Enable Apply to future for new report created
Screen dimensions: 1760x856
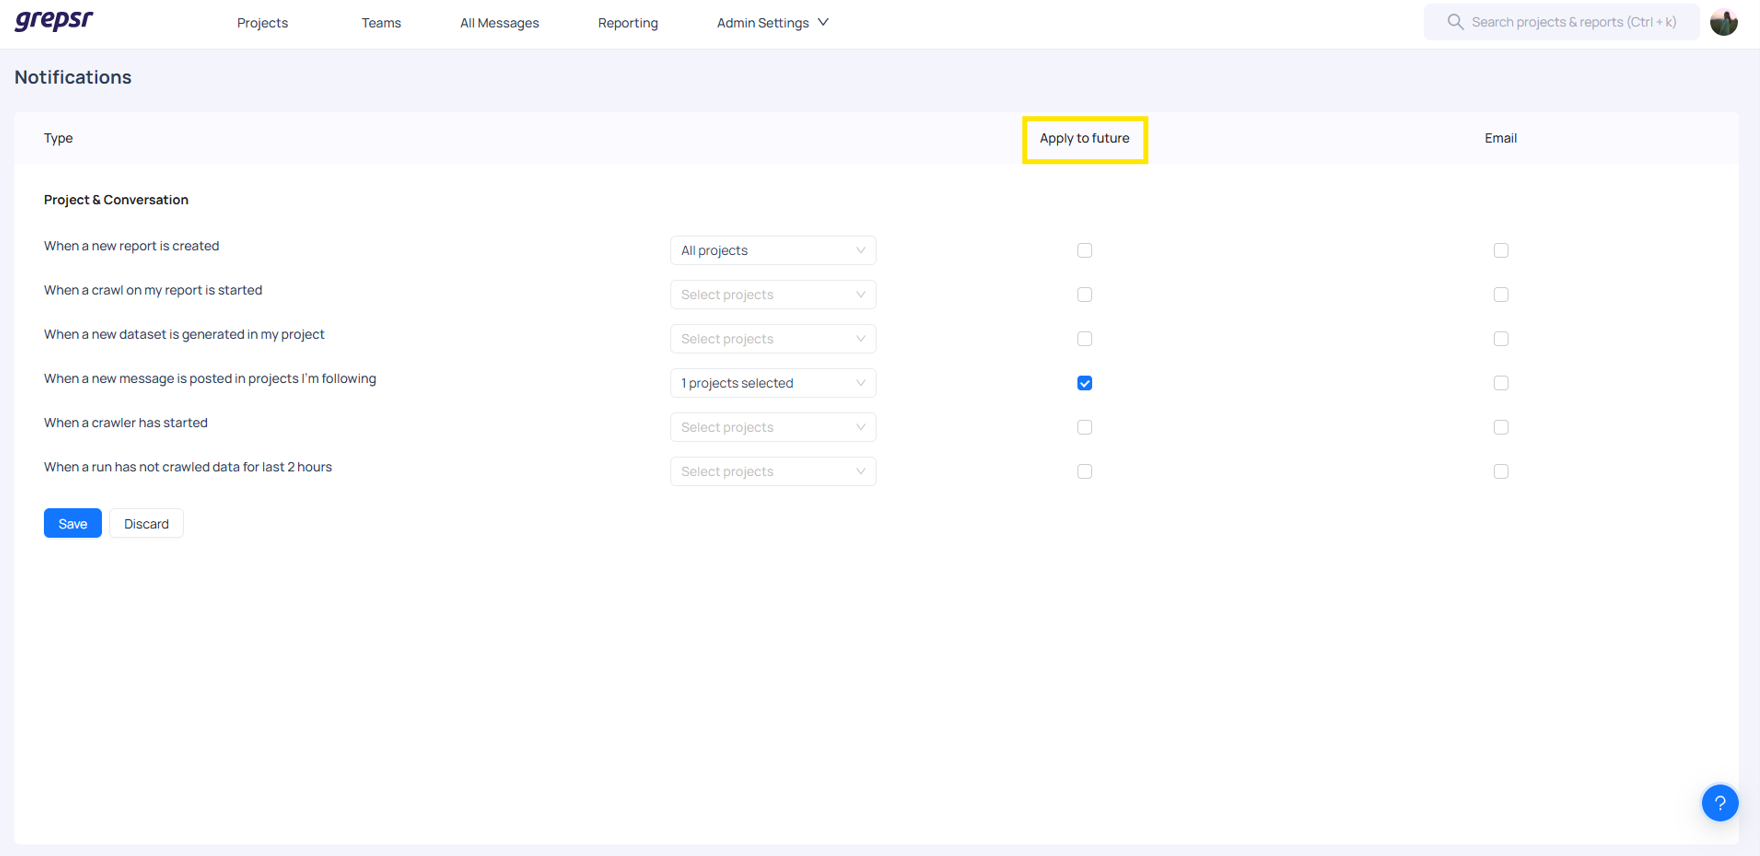[1084, 250]
